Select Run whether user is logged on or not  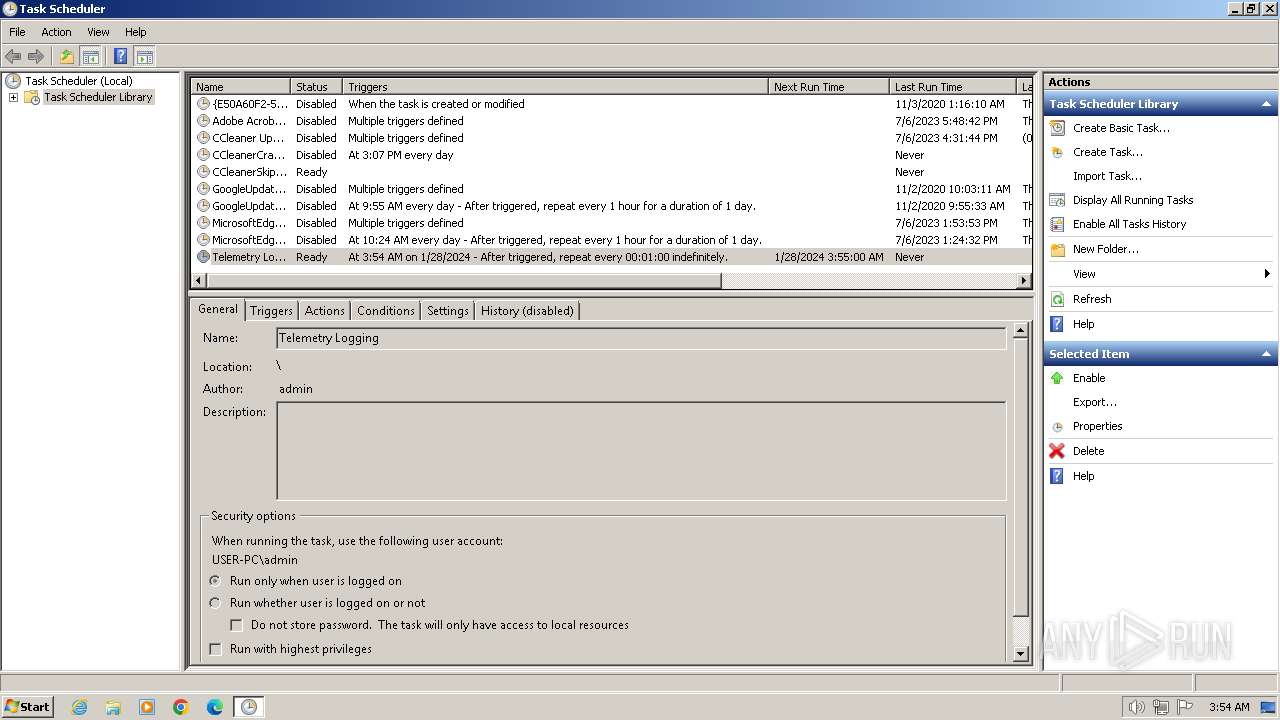click(215, 603)
